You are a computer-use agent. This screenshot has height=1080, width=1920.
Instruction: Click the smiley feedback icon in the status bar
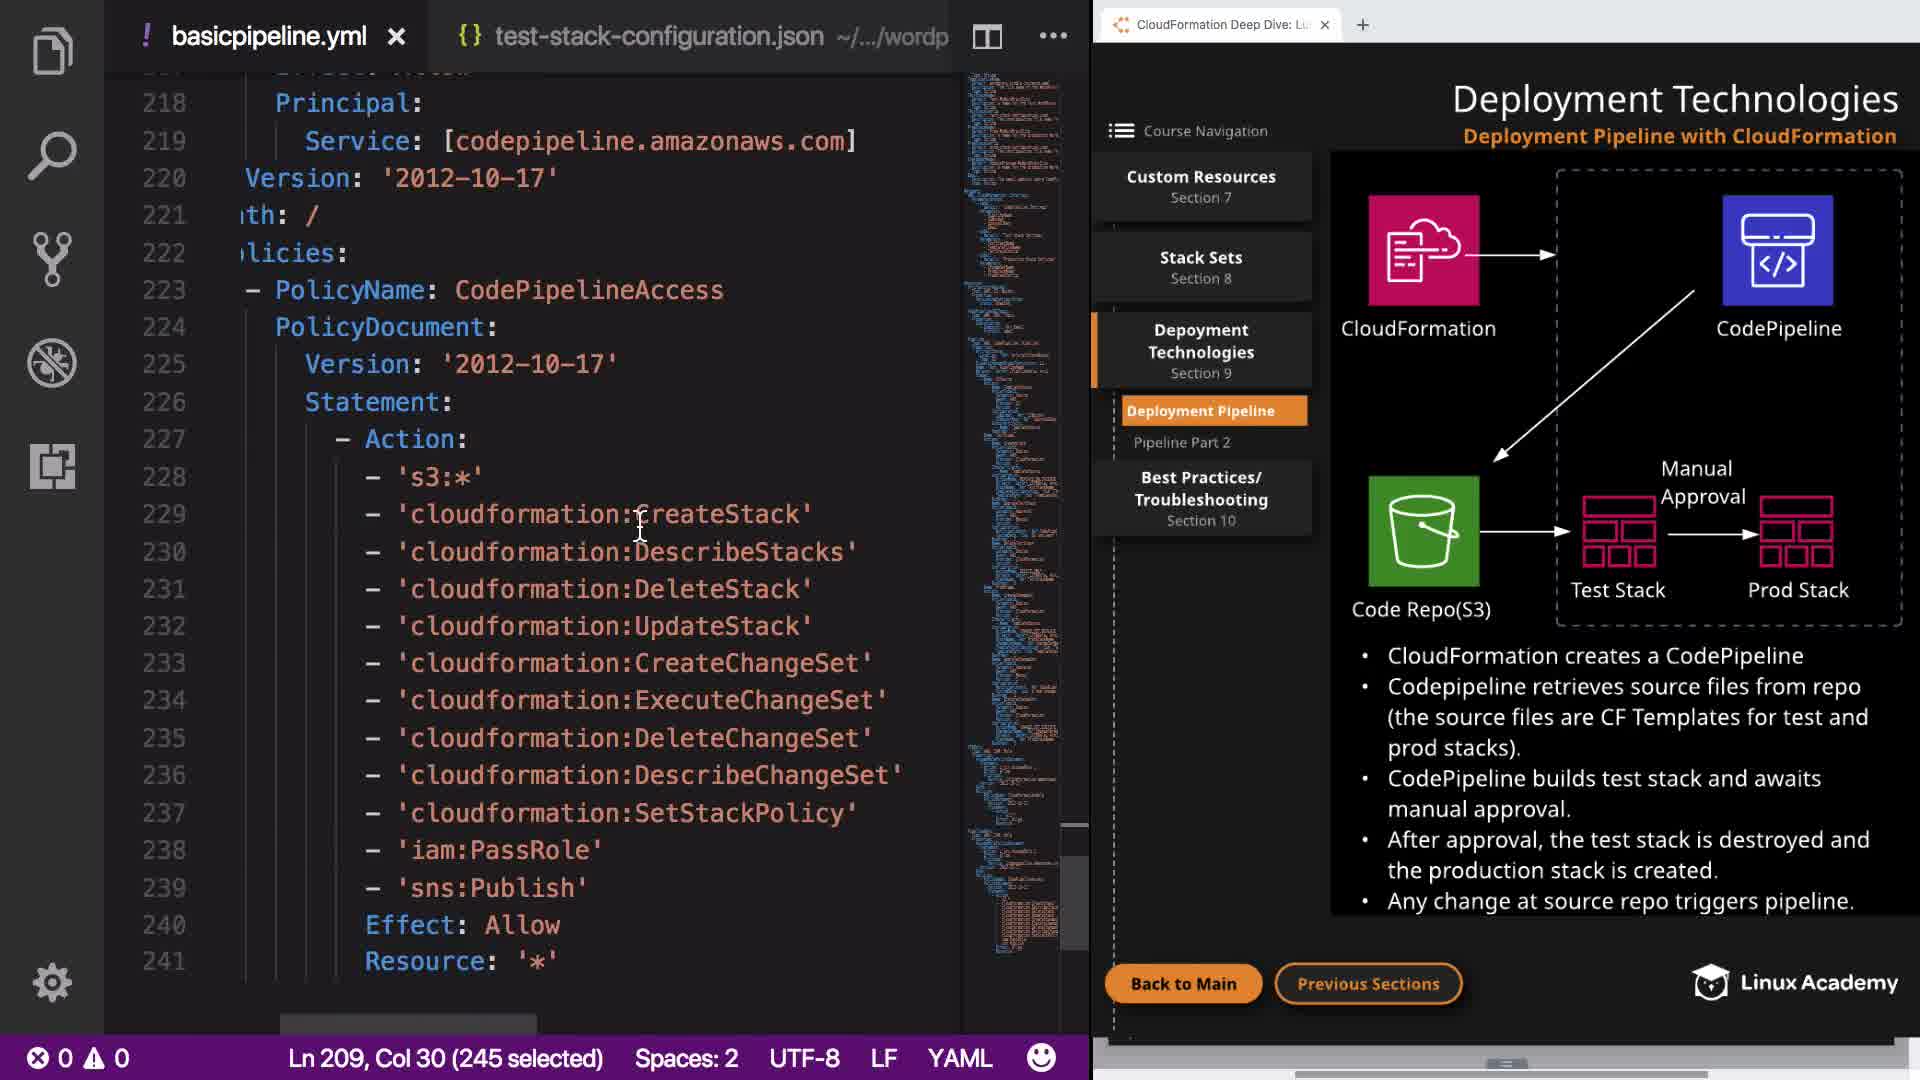click(1041, 1058)
